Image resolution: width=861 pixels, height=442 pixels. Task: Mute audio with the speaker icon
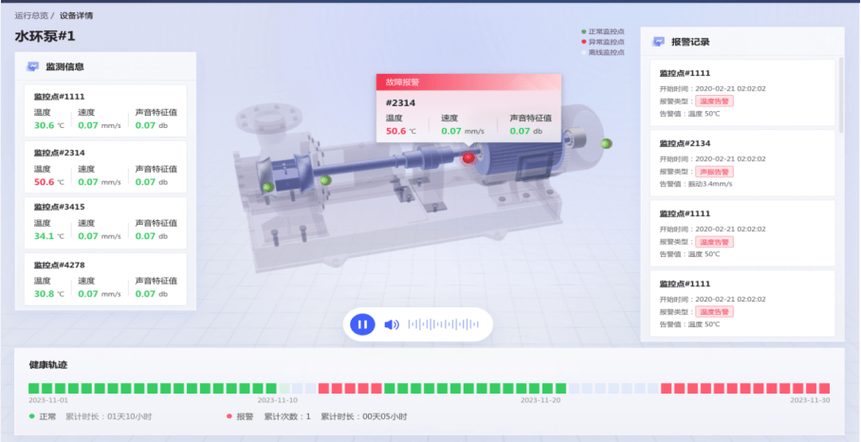(x=391, y=324)
